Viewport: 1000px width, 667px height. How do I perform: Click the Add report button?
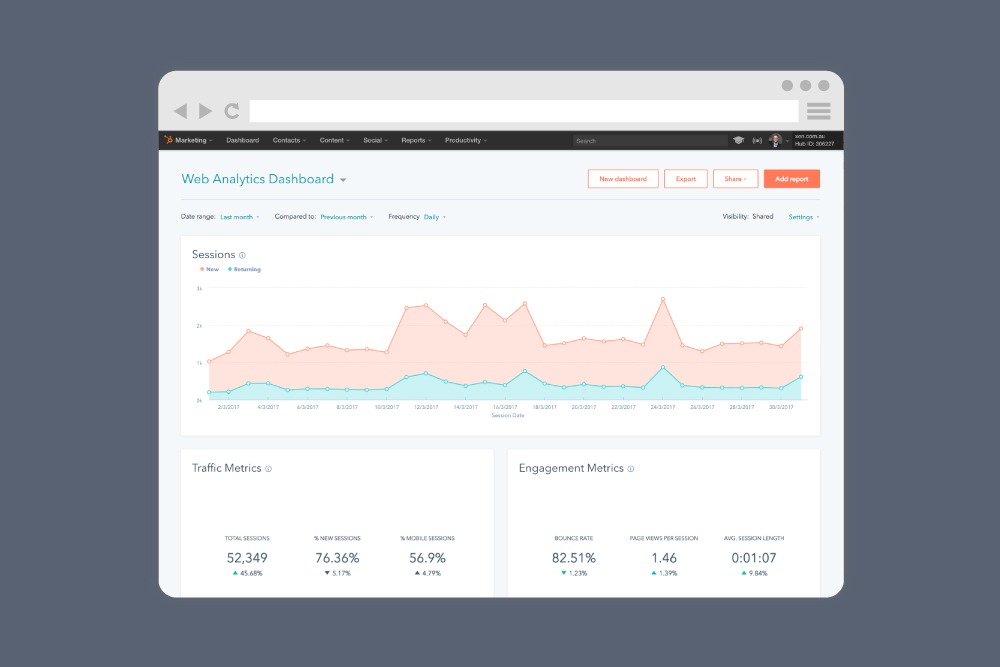[791, 179]
